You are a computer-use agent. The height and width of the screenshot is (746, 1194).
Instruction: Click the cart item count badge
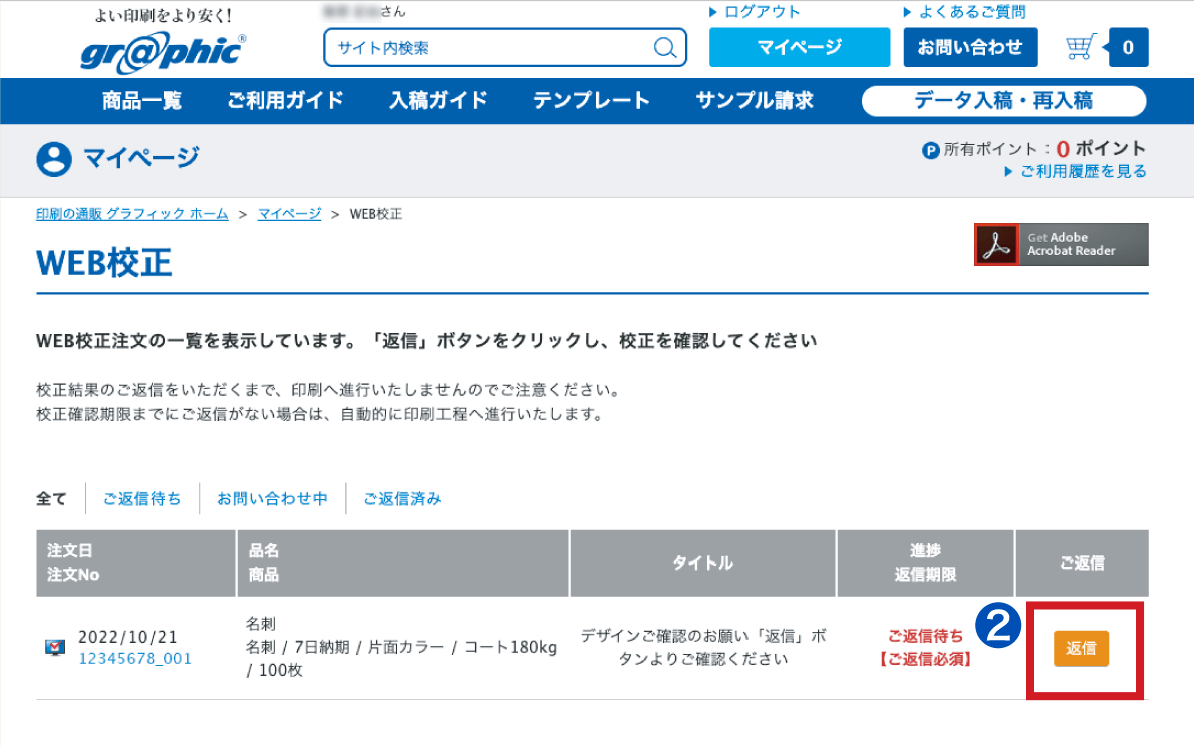[1128, 47]
